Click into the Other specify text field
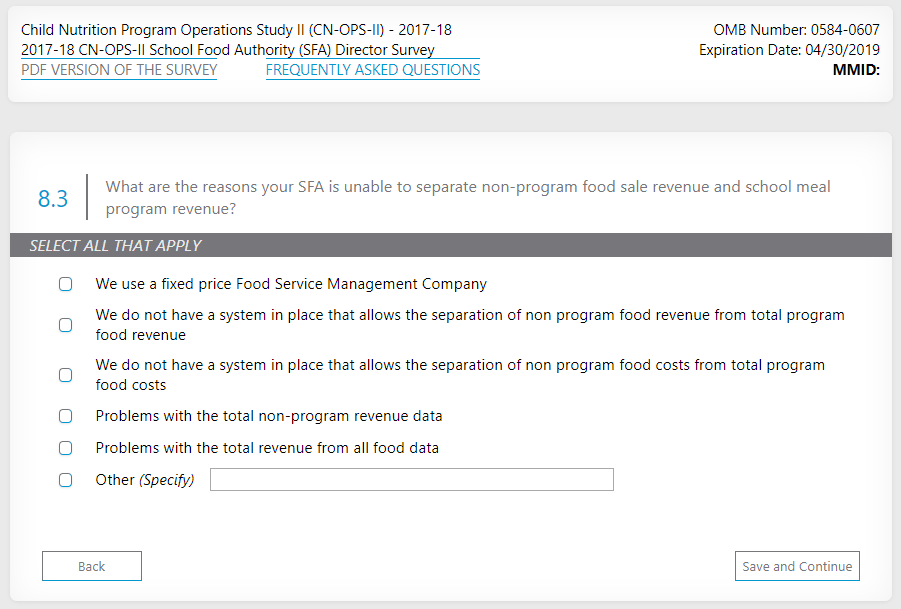Image resolution: width=901 pixels, height=609 pixels. pos(411,480)
